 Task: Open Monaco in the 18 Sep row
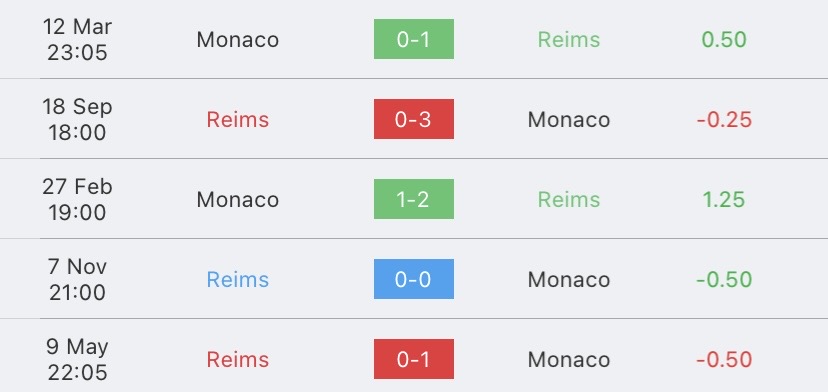(569, 119)
